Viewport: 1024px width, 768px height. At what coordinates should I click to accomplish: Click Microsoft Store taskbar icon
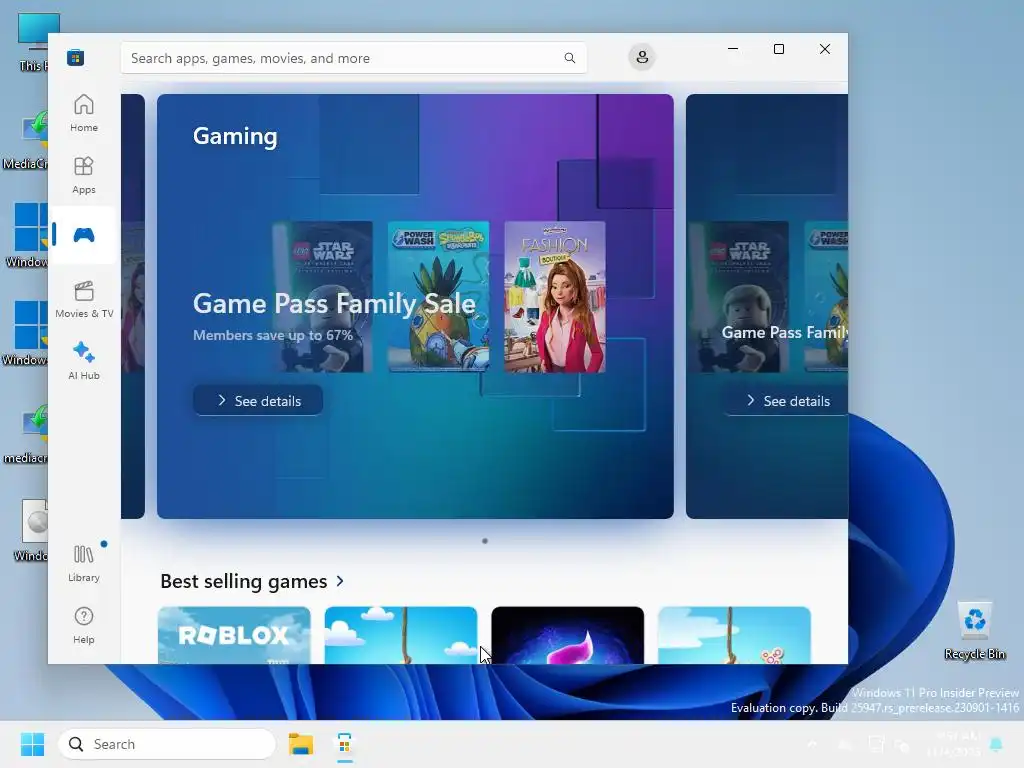[x=345, y=744]
